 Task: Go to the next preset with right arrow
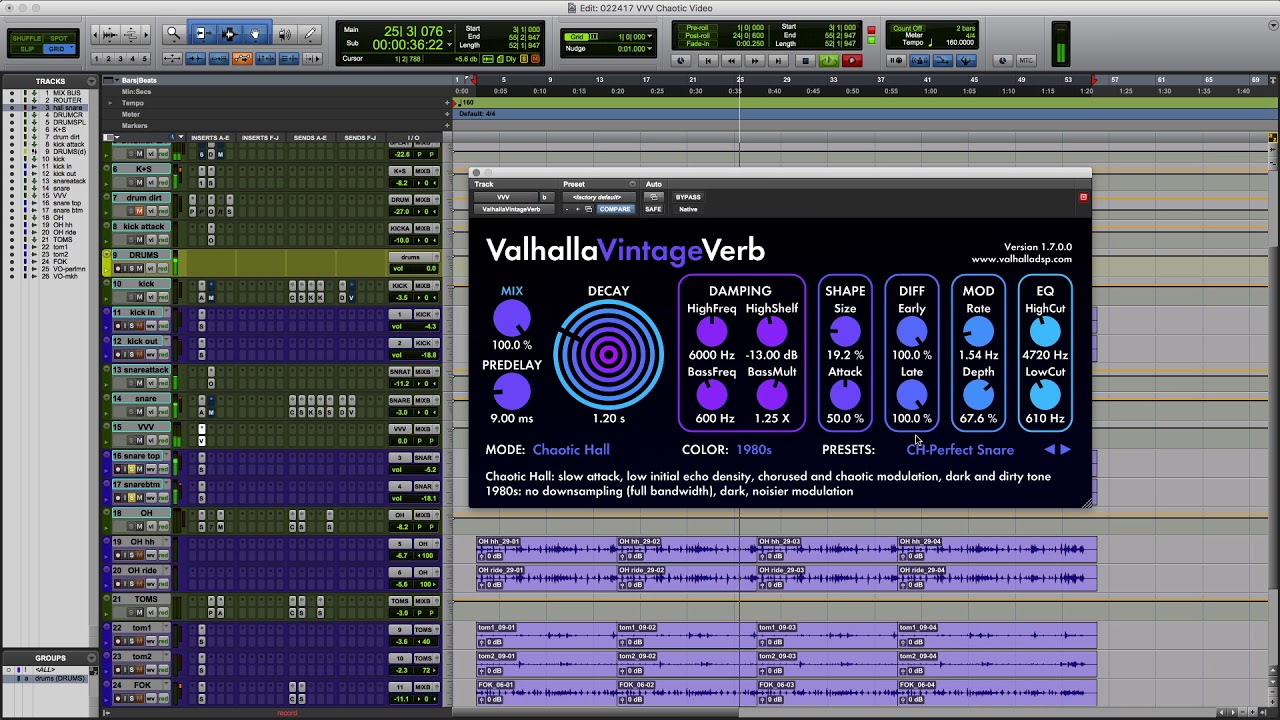(x=1066, y=450)
